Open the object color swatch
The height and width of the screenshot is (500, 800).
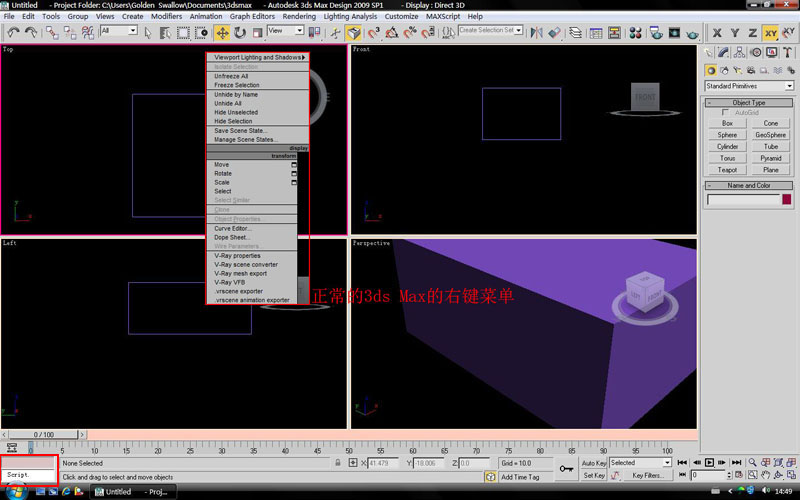coord(787,200)
